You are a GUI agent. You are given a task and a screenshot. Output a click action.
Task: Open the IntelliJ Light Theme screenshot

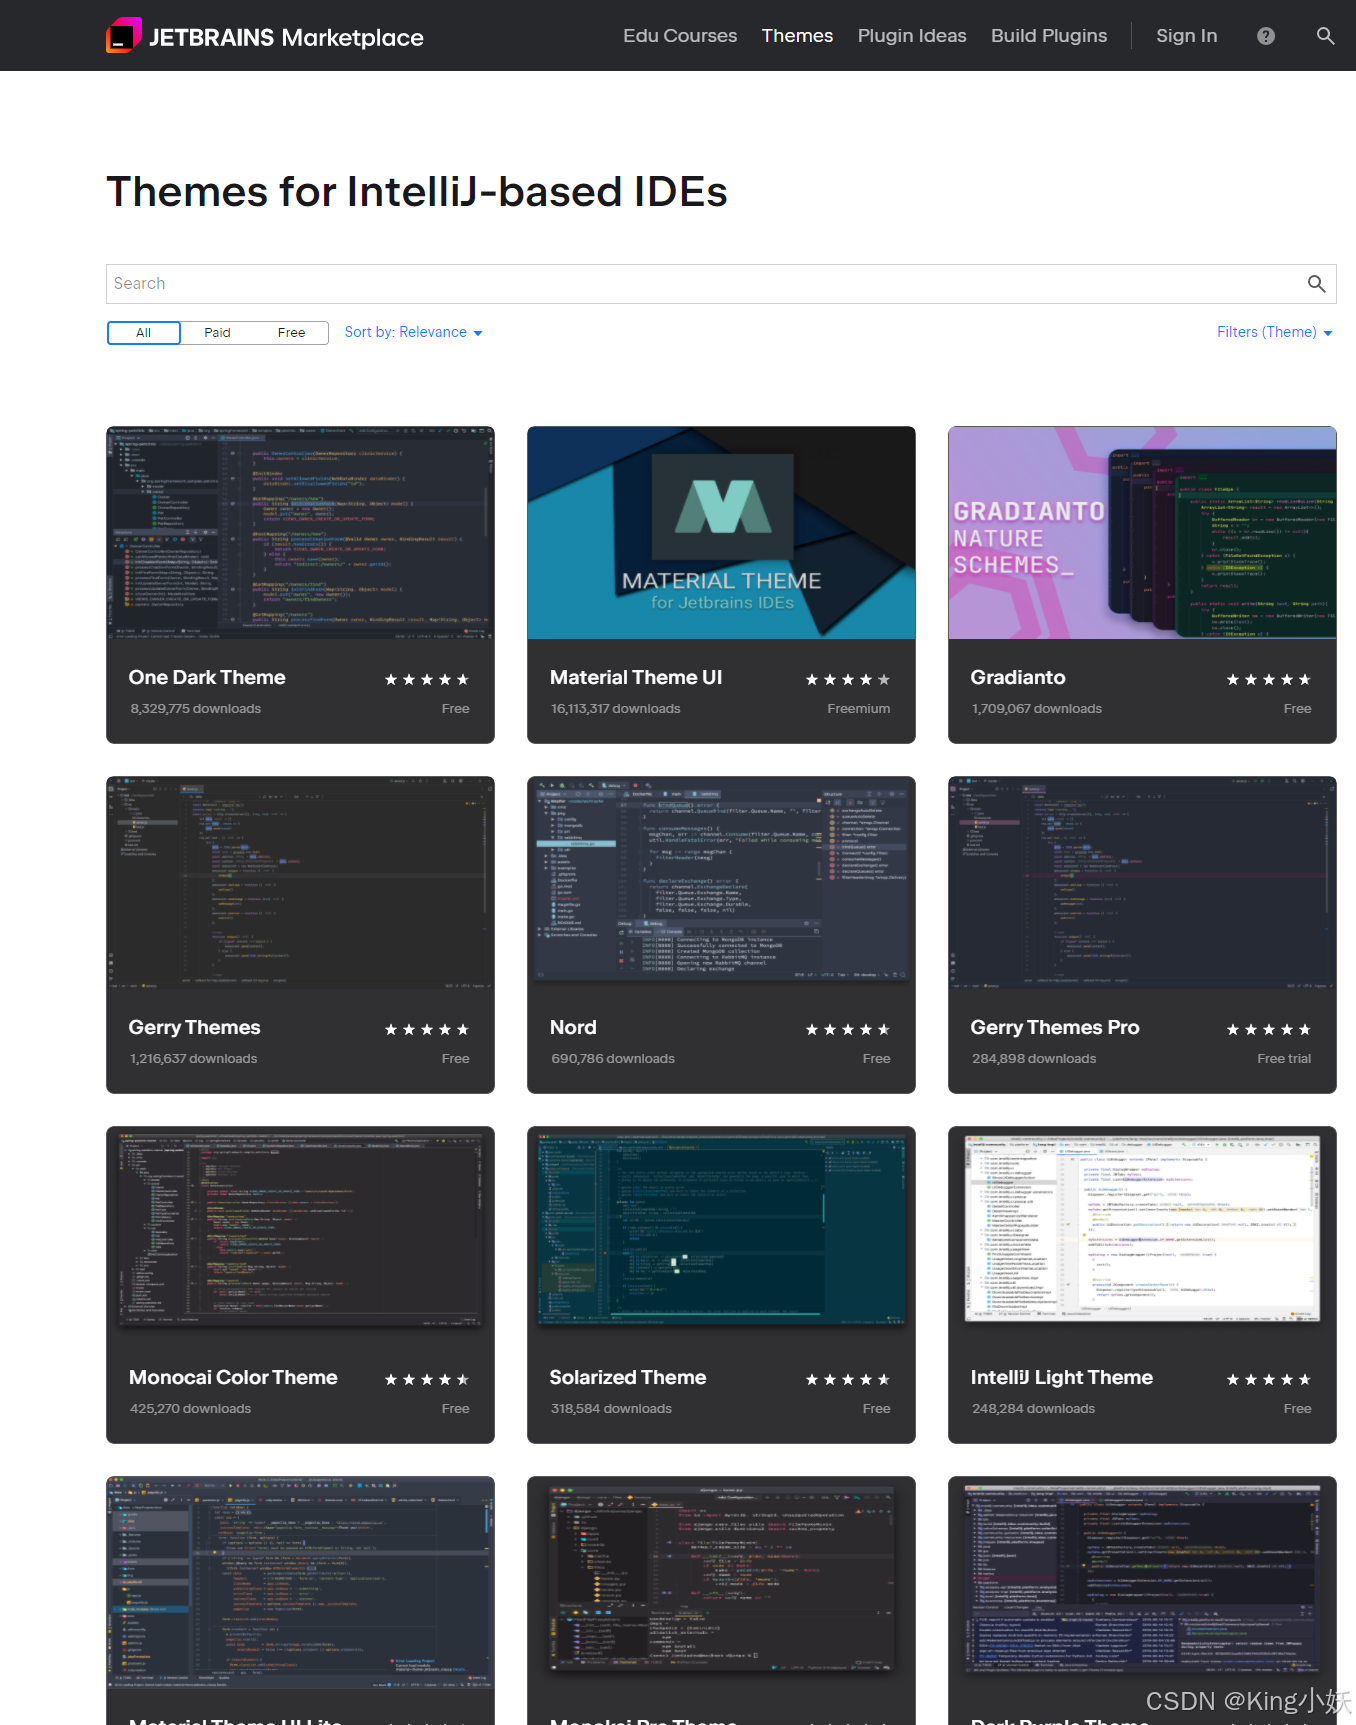1142,1233
